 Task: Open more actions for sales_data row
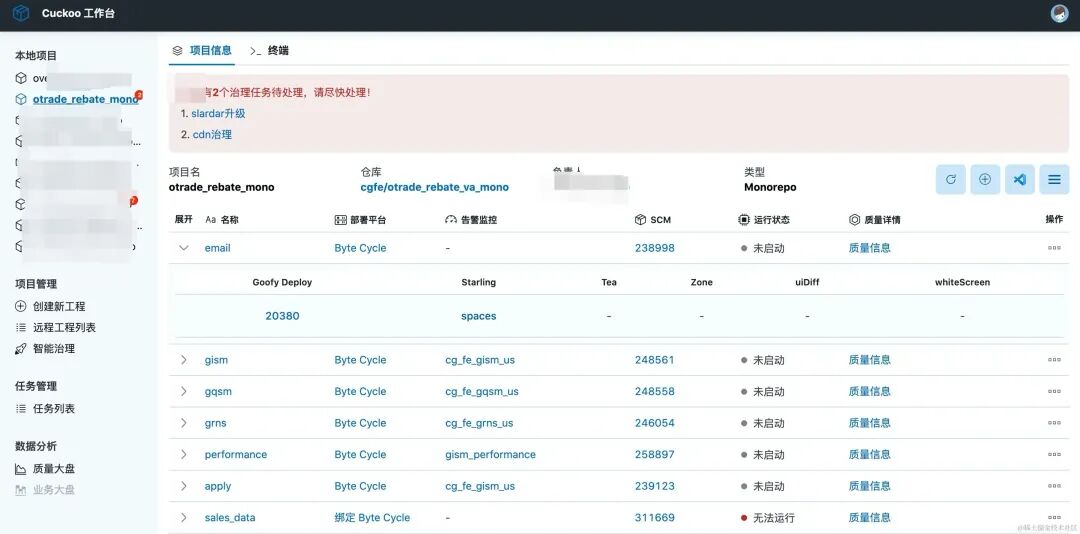[x=1054, y=517]
